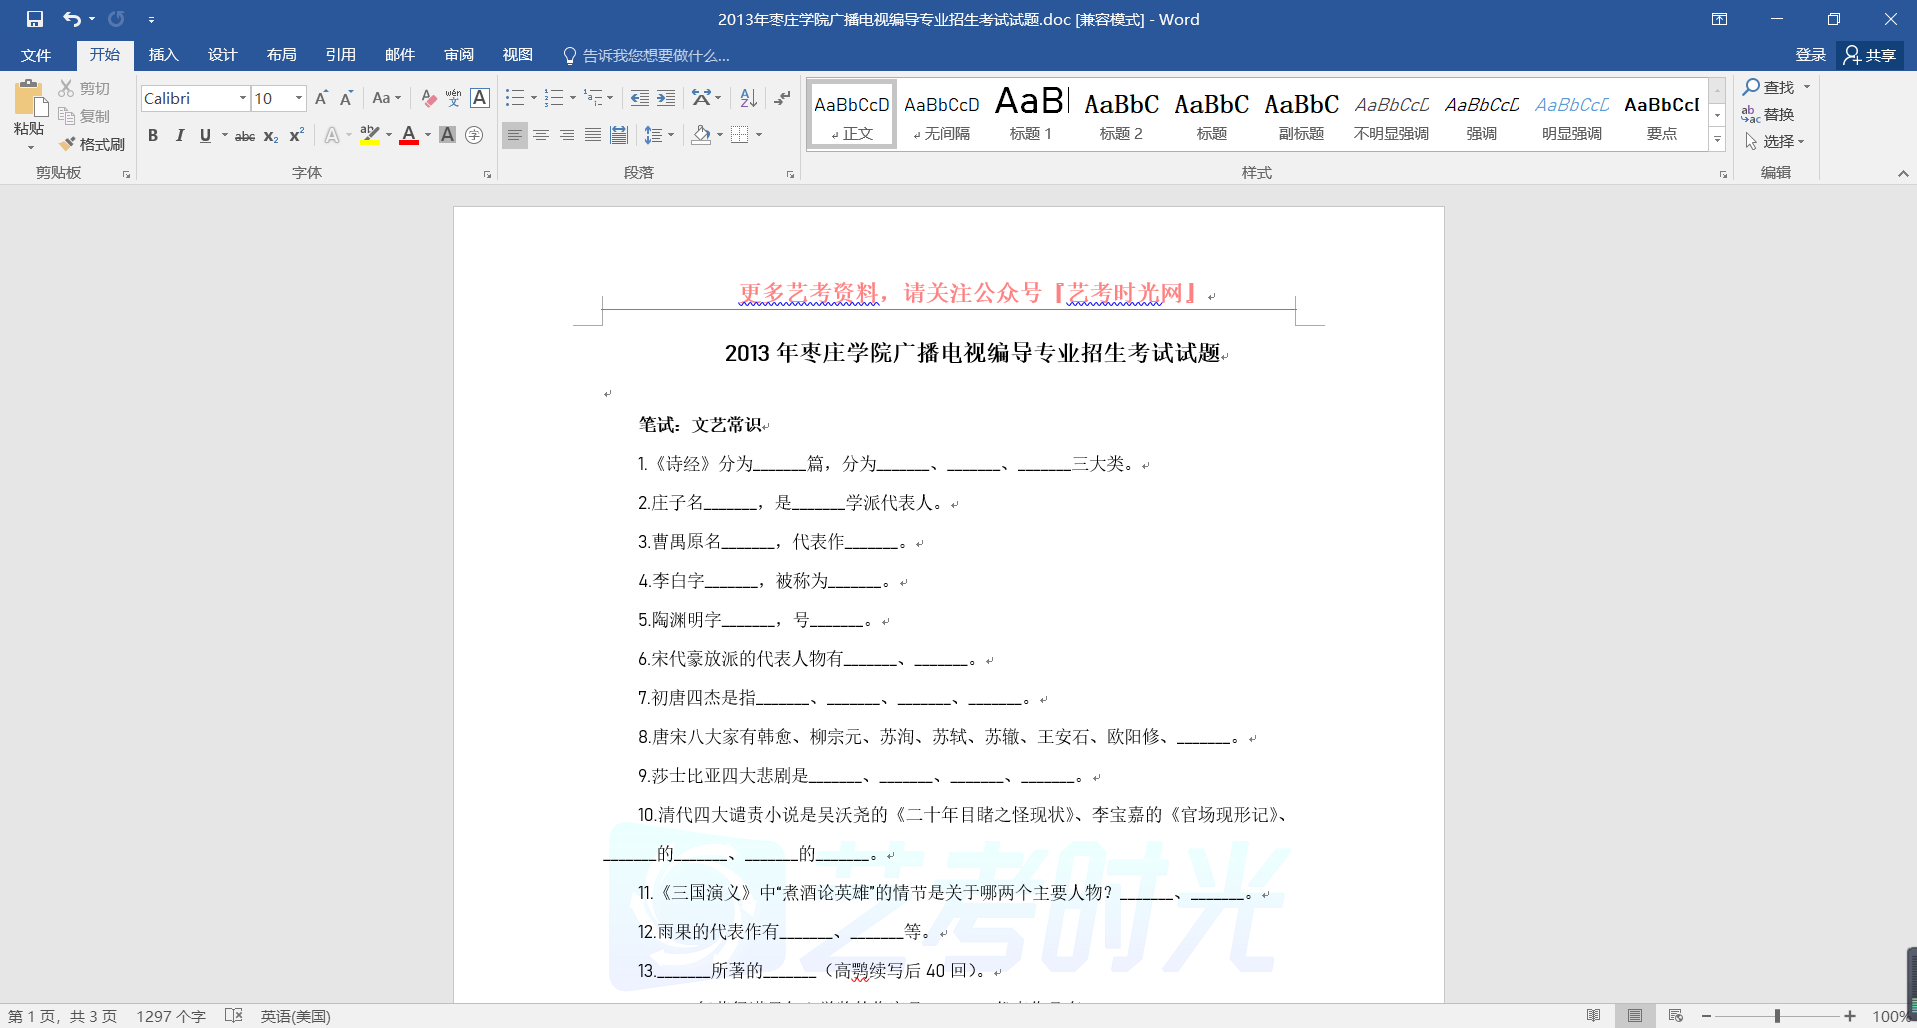The height and width of the screenshot is (1028, 1917).
Task: Toggle Bold formatting
Action: tap(153, 135)
